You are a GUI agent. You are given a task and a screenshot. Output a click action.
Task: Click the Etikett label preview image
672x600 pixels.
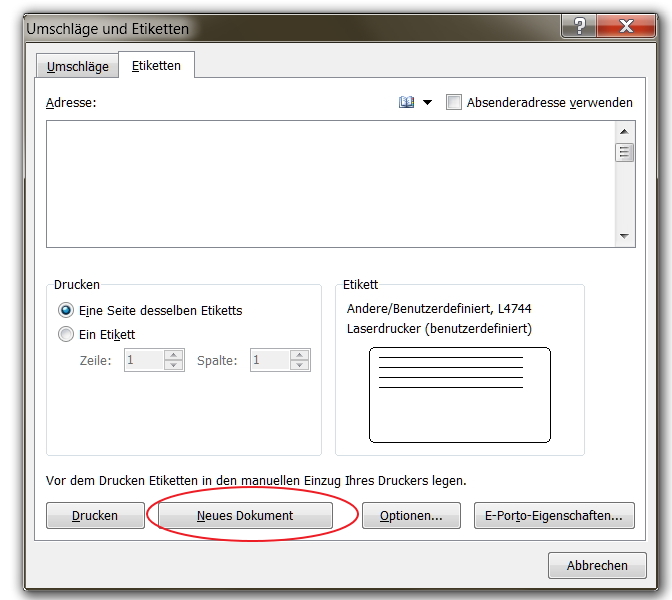459,395
